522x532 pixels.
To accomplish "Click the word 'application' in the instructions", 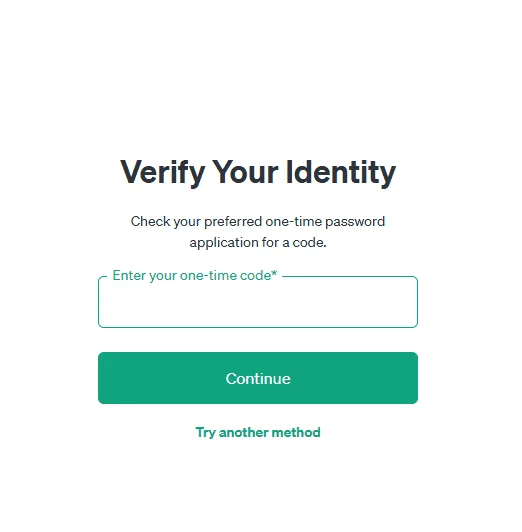I will [224, 243].
